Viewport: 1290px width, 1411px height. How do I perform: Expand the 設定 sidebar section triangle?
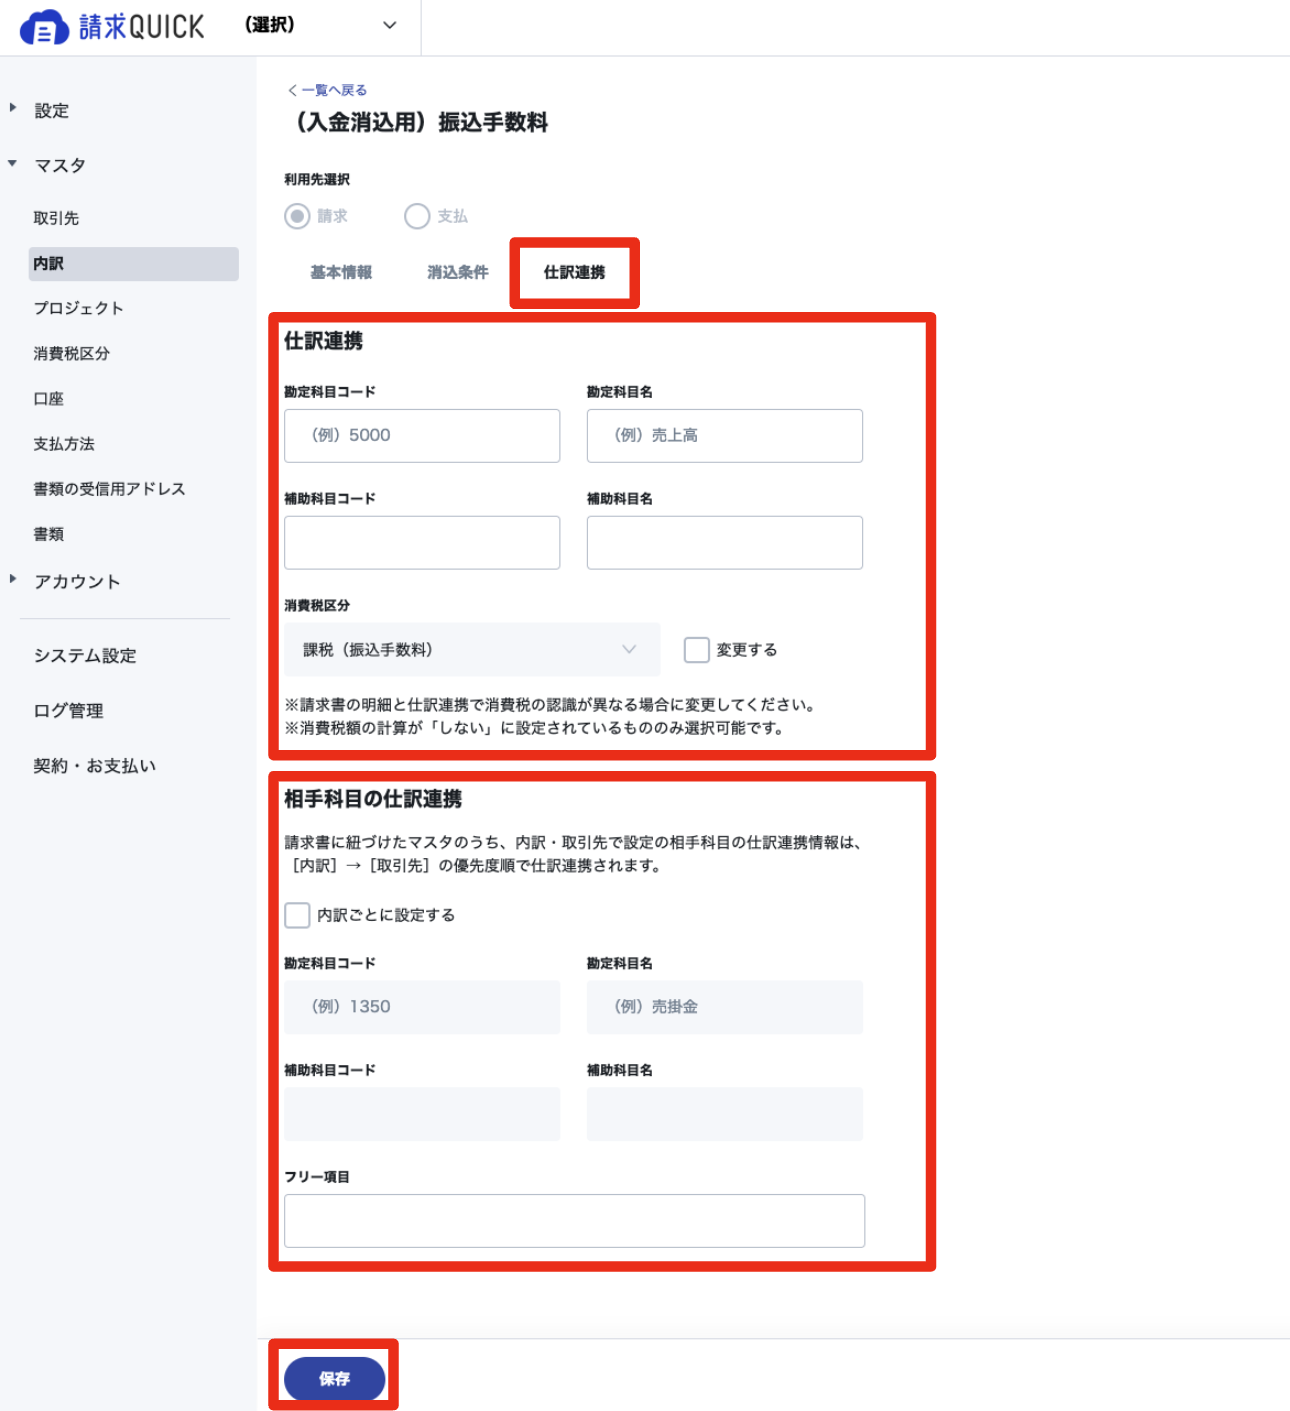tap(13, 107)
